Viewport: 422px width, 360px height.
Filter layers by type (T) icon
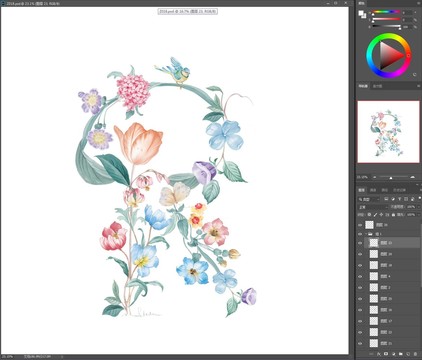tap(399, 199)
